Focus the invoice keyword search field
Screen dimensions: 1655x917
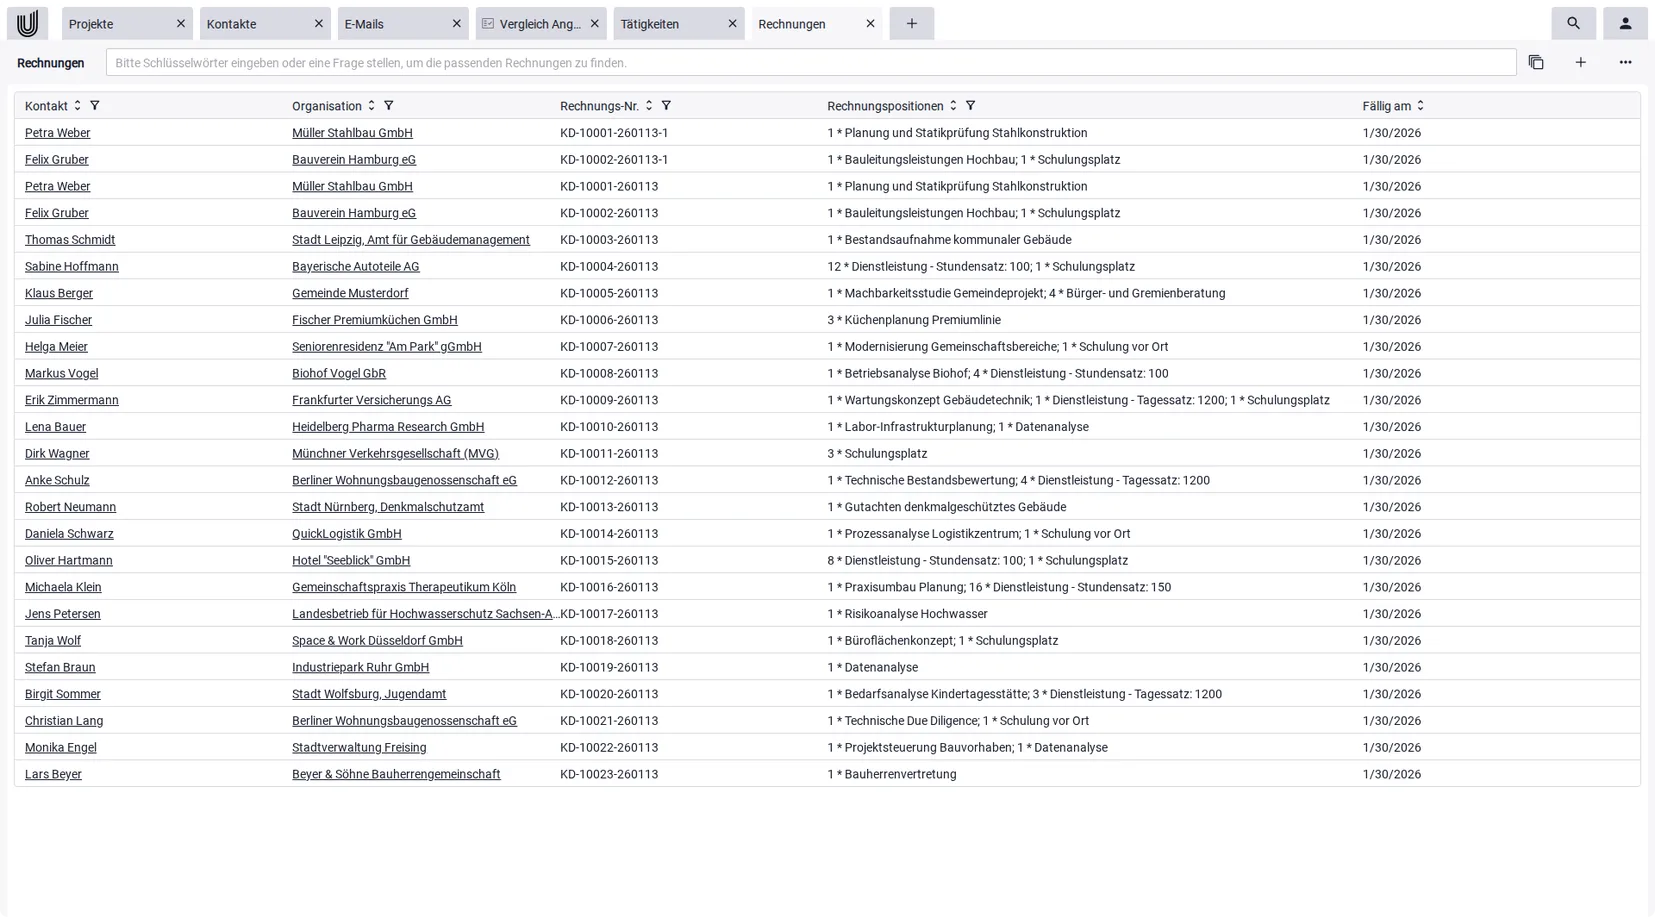point(811,62)
